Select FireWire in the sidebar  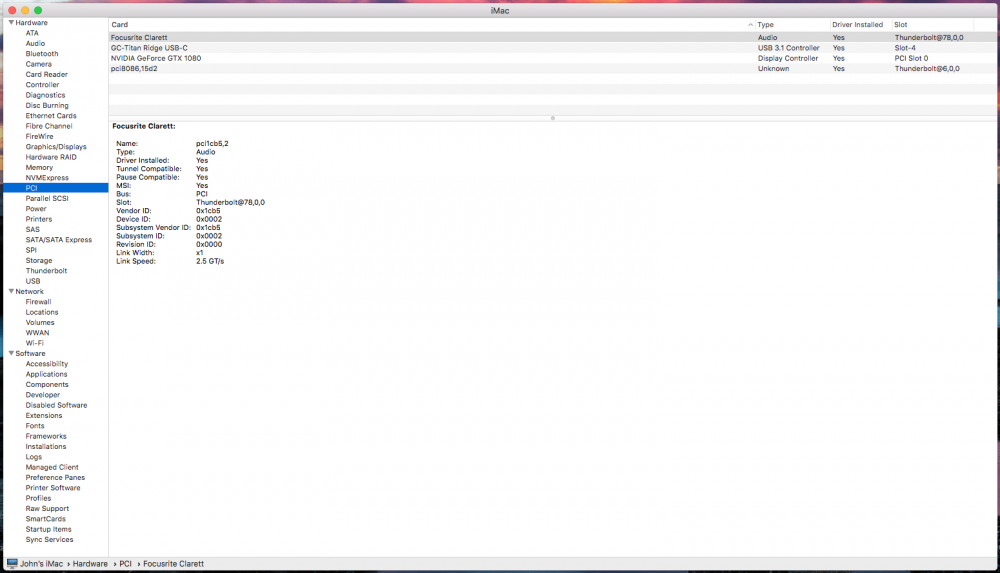(39, 137)
